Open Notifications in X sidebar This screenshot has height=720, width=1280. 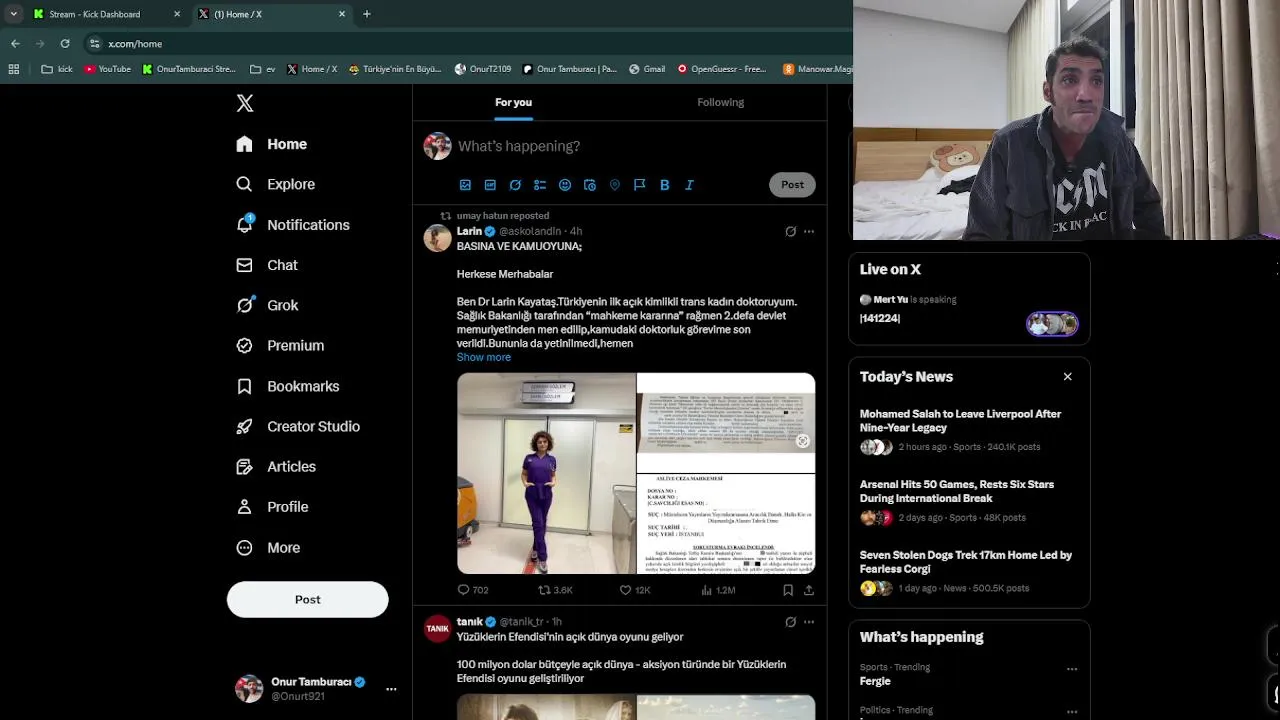point(293,225)
